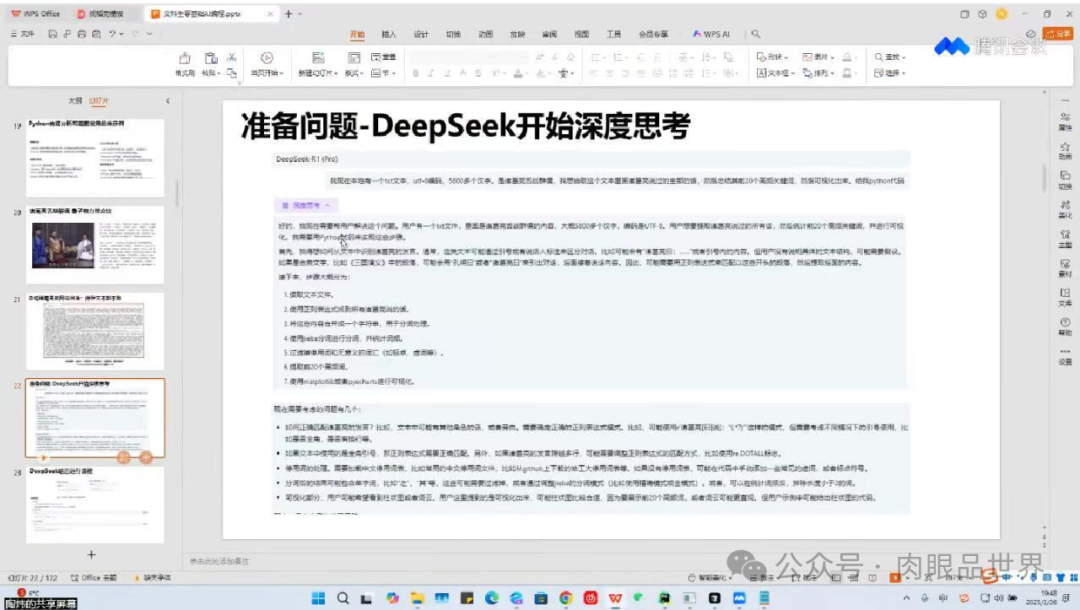The height and width of the screenshot is (610, 1080).
Task: Click the Undo arrow icon
Action: click(112, 34)
